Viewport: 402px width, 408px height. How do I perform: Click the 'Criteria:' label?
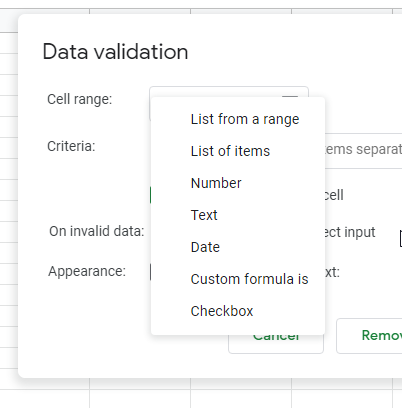tap(71, 146)
